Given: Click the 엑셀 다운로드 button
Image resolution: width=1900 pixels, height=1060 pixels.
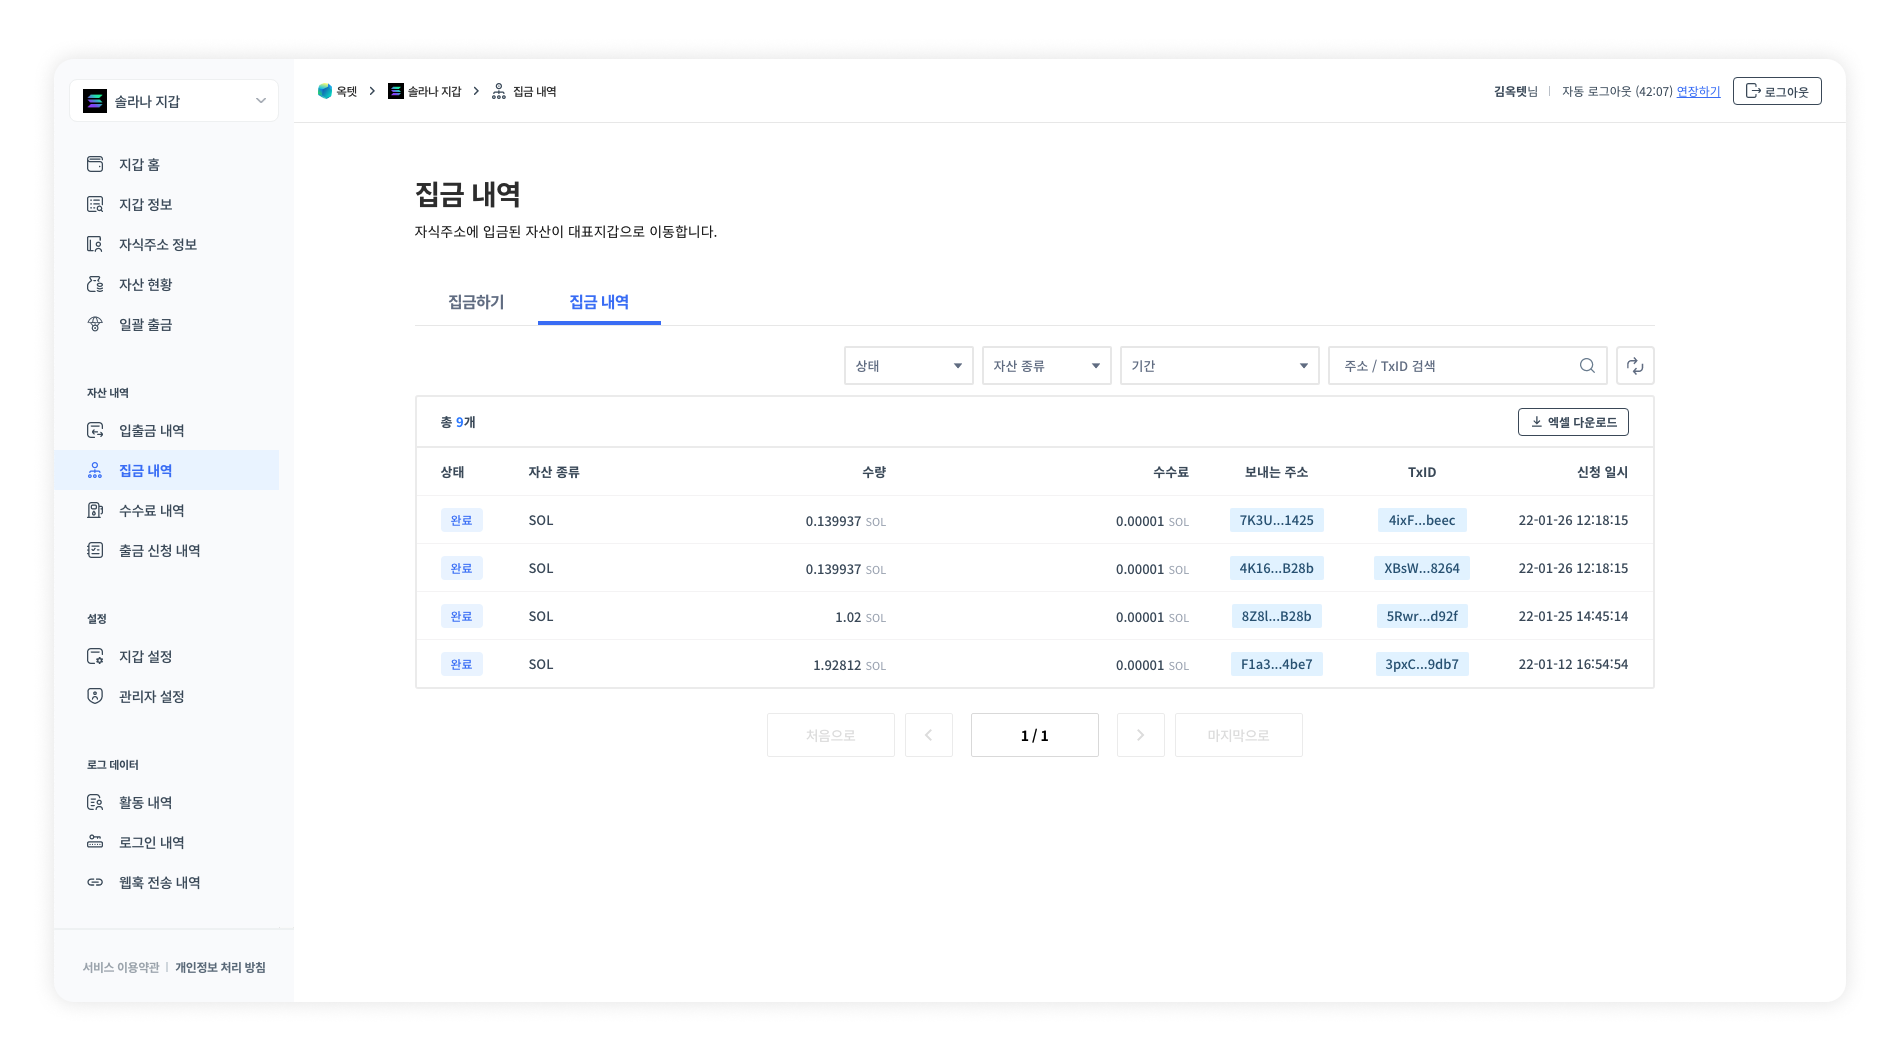Looking at the screenshot, I should (1573, 422).
